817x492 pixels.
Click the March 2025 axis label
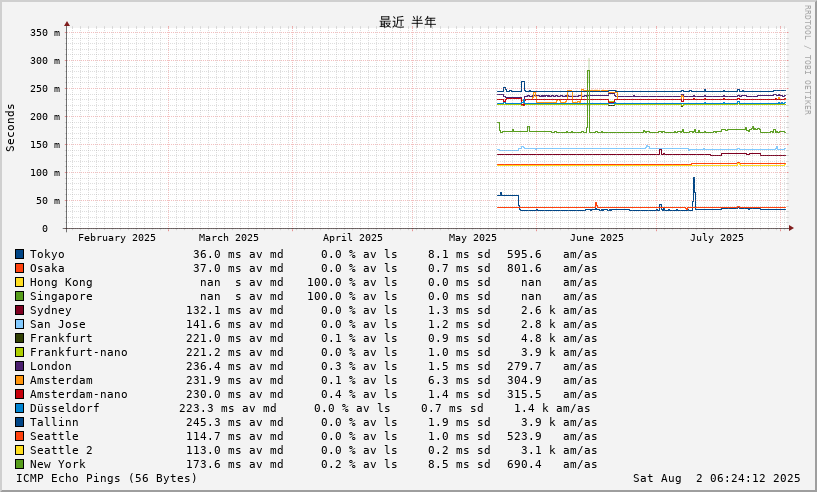[x=229, y=238]
